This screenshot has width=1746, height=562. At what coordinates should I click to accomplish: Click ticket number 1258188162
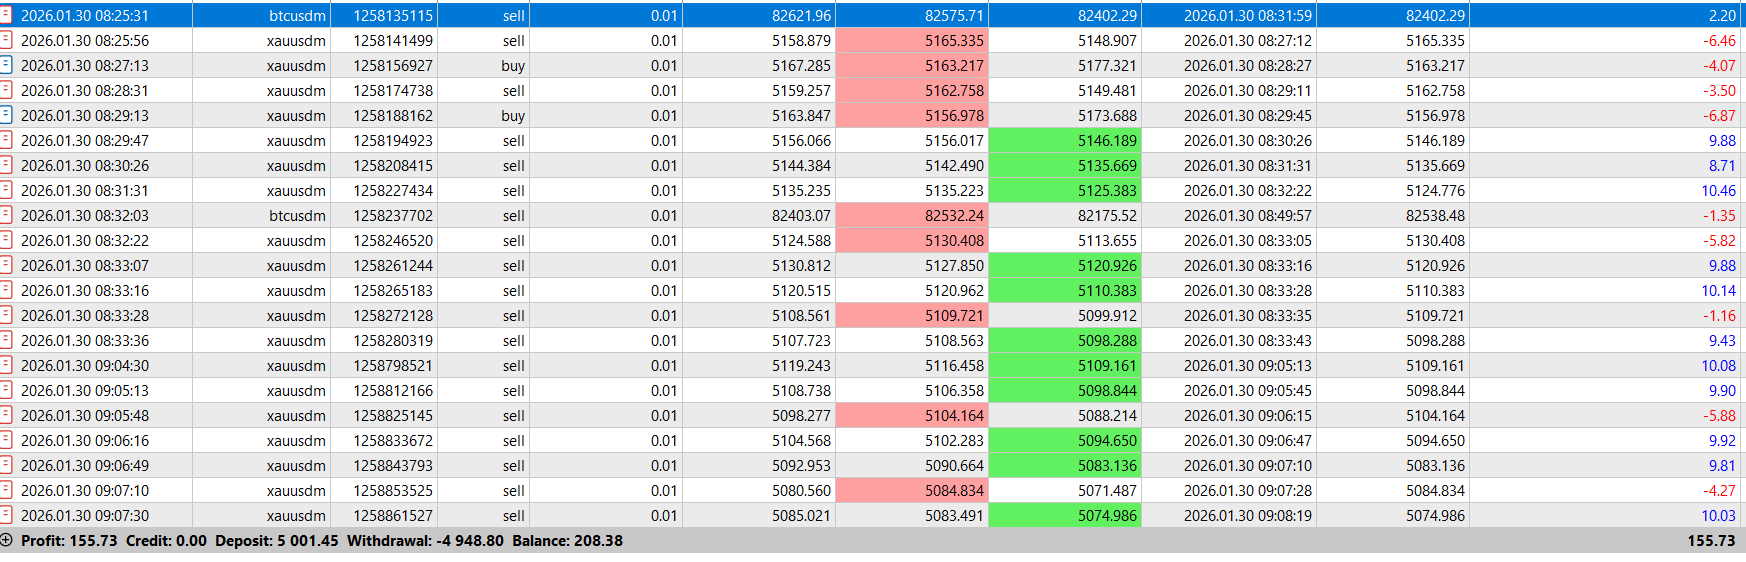point(393,116)
